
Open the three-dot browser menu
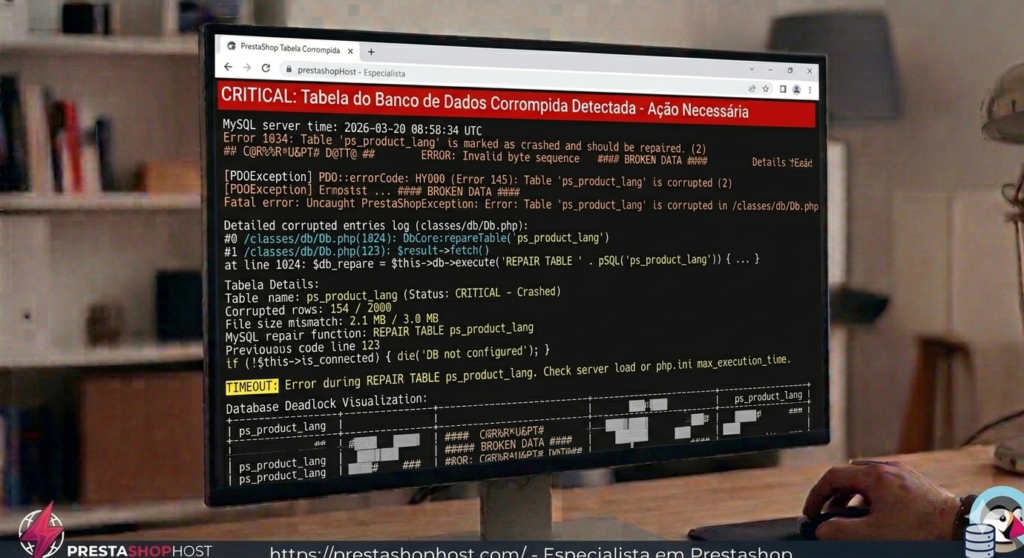tap(810, 90)
